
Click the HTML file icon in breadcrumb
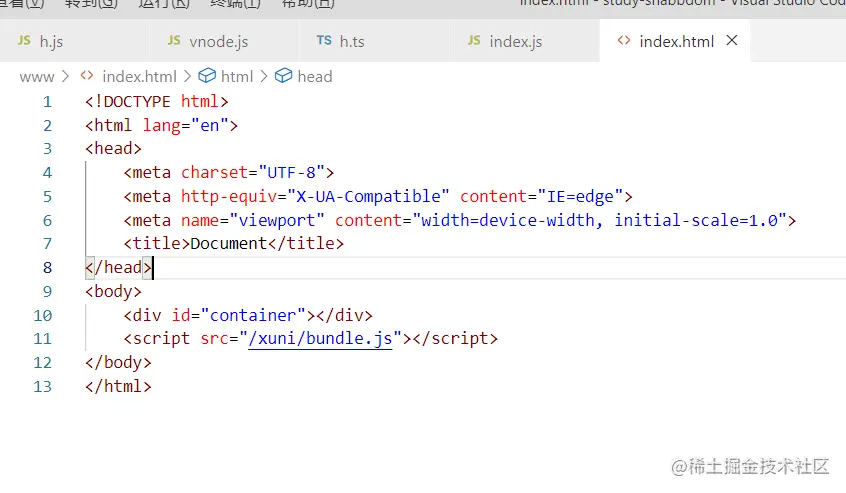(x=87, y=76)
